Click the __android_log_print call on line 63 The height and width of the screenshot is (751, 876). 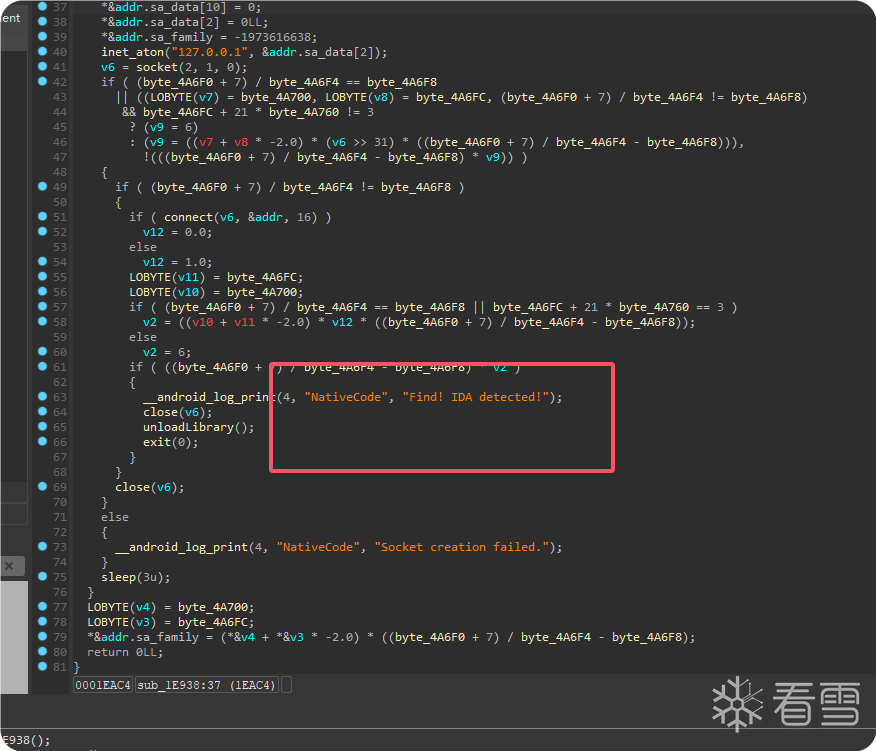353,397
